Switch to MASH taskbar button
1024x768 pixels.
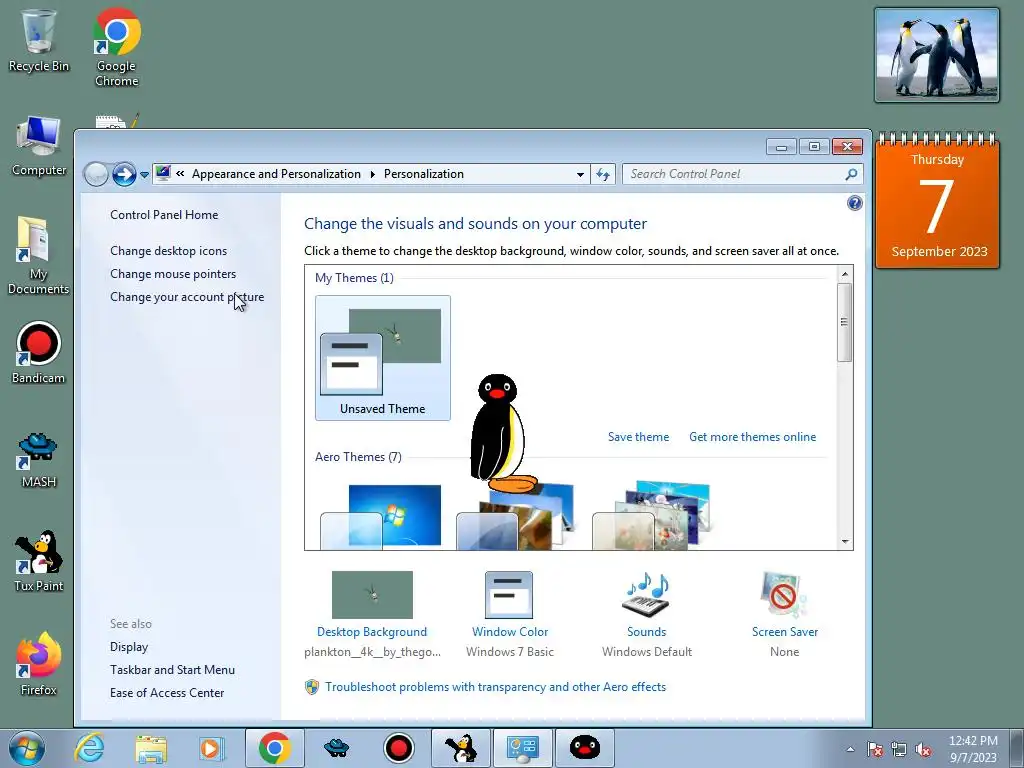tap(336, 748)
